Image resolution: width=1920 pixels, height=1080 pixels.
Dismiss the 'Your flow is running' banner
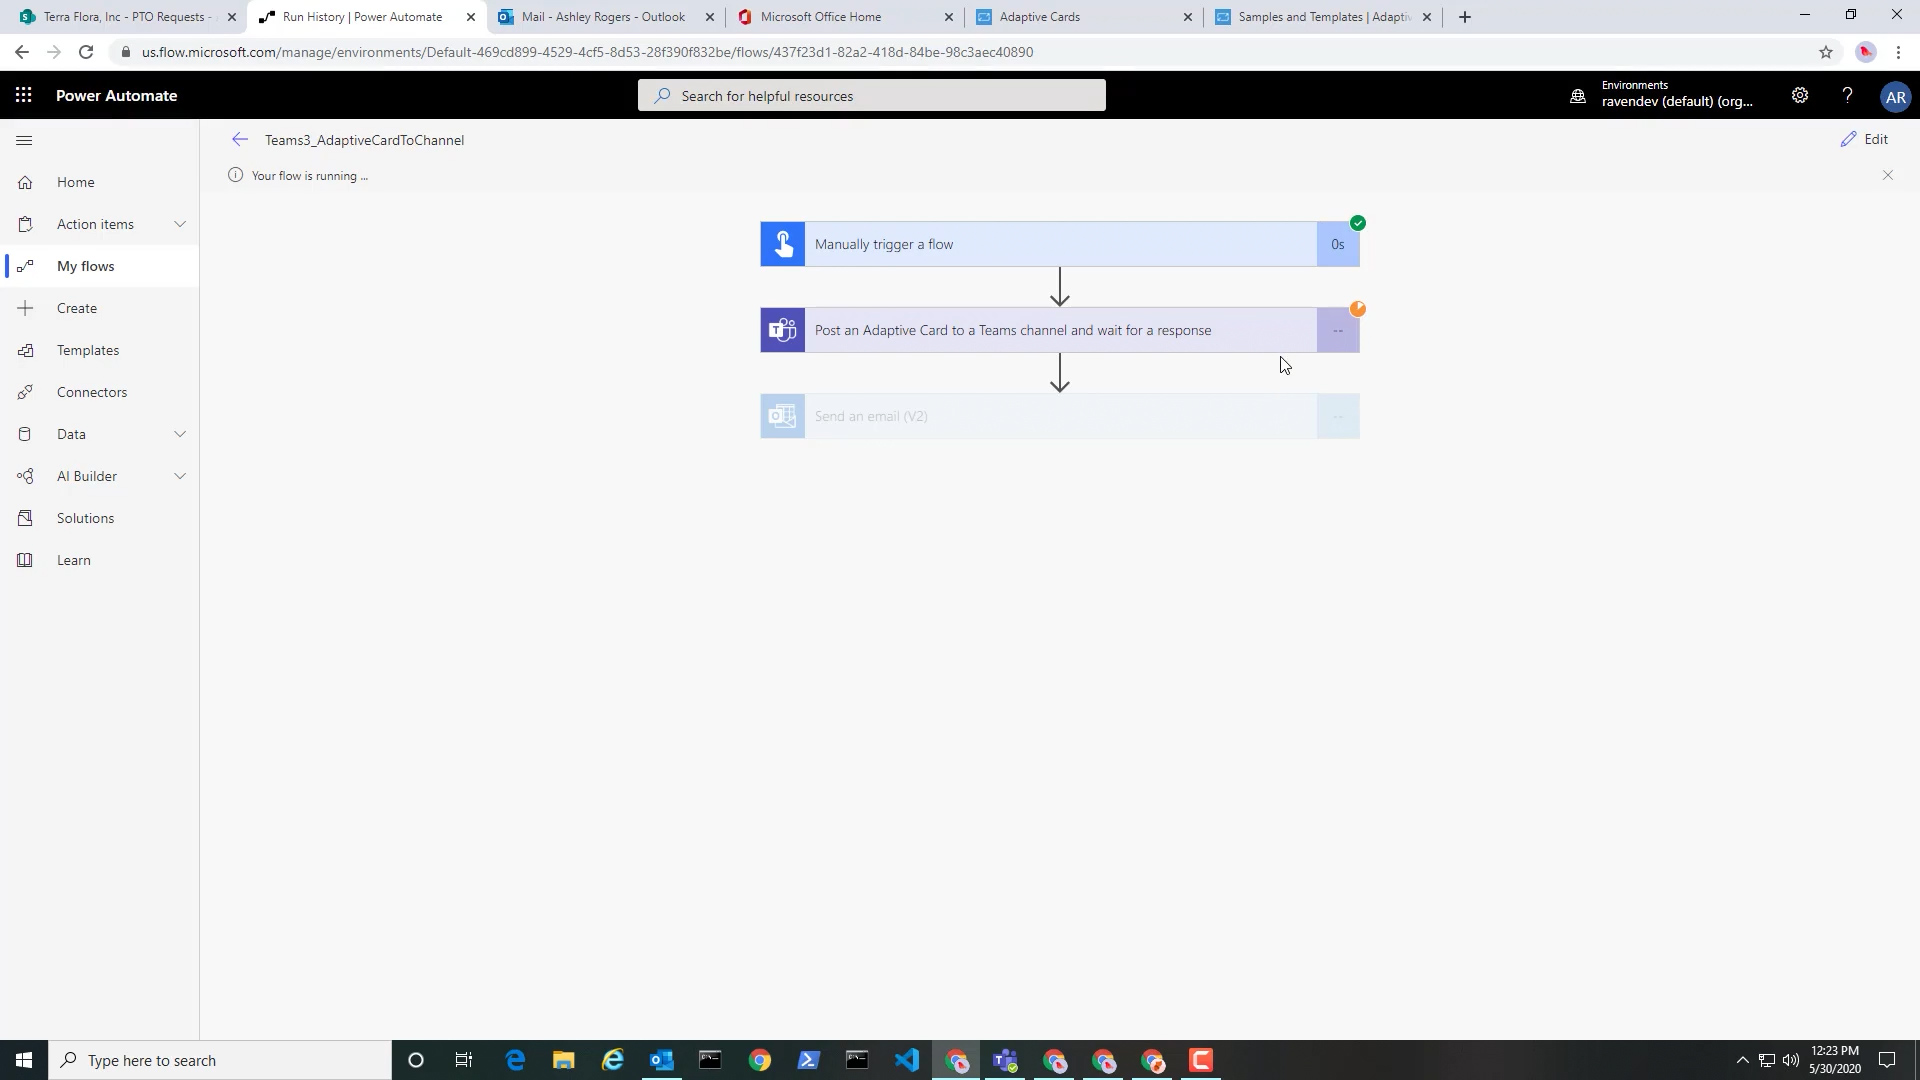coord(1888,175)
